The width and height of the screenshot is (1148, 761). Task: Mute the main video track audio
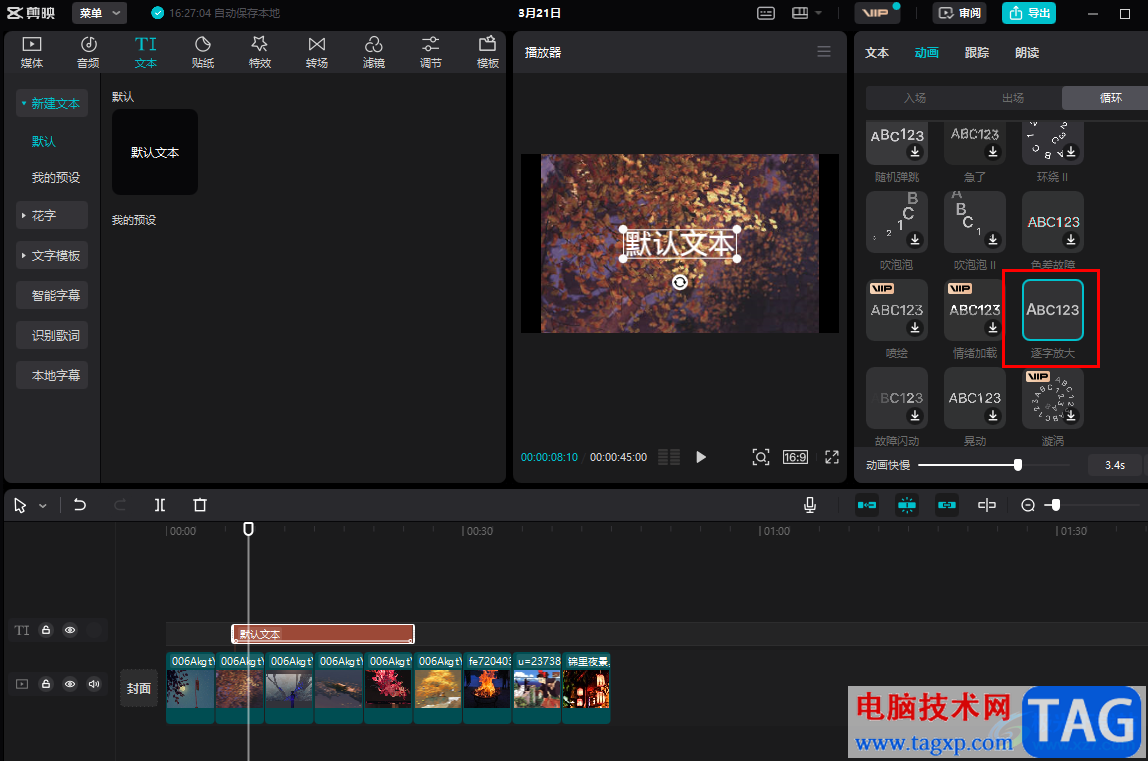click(94, 684)
